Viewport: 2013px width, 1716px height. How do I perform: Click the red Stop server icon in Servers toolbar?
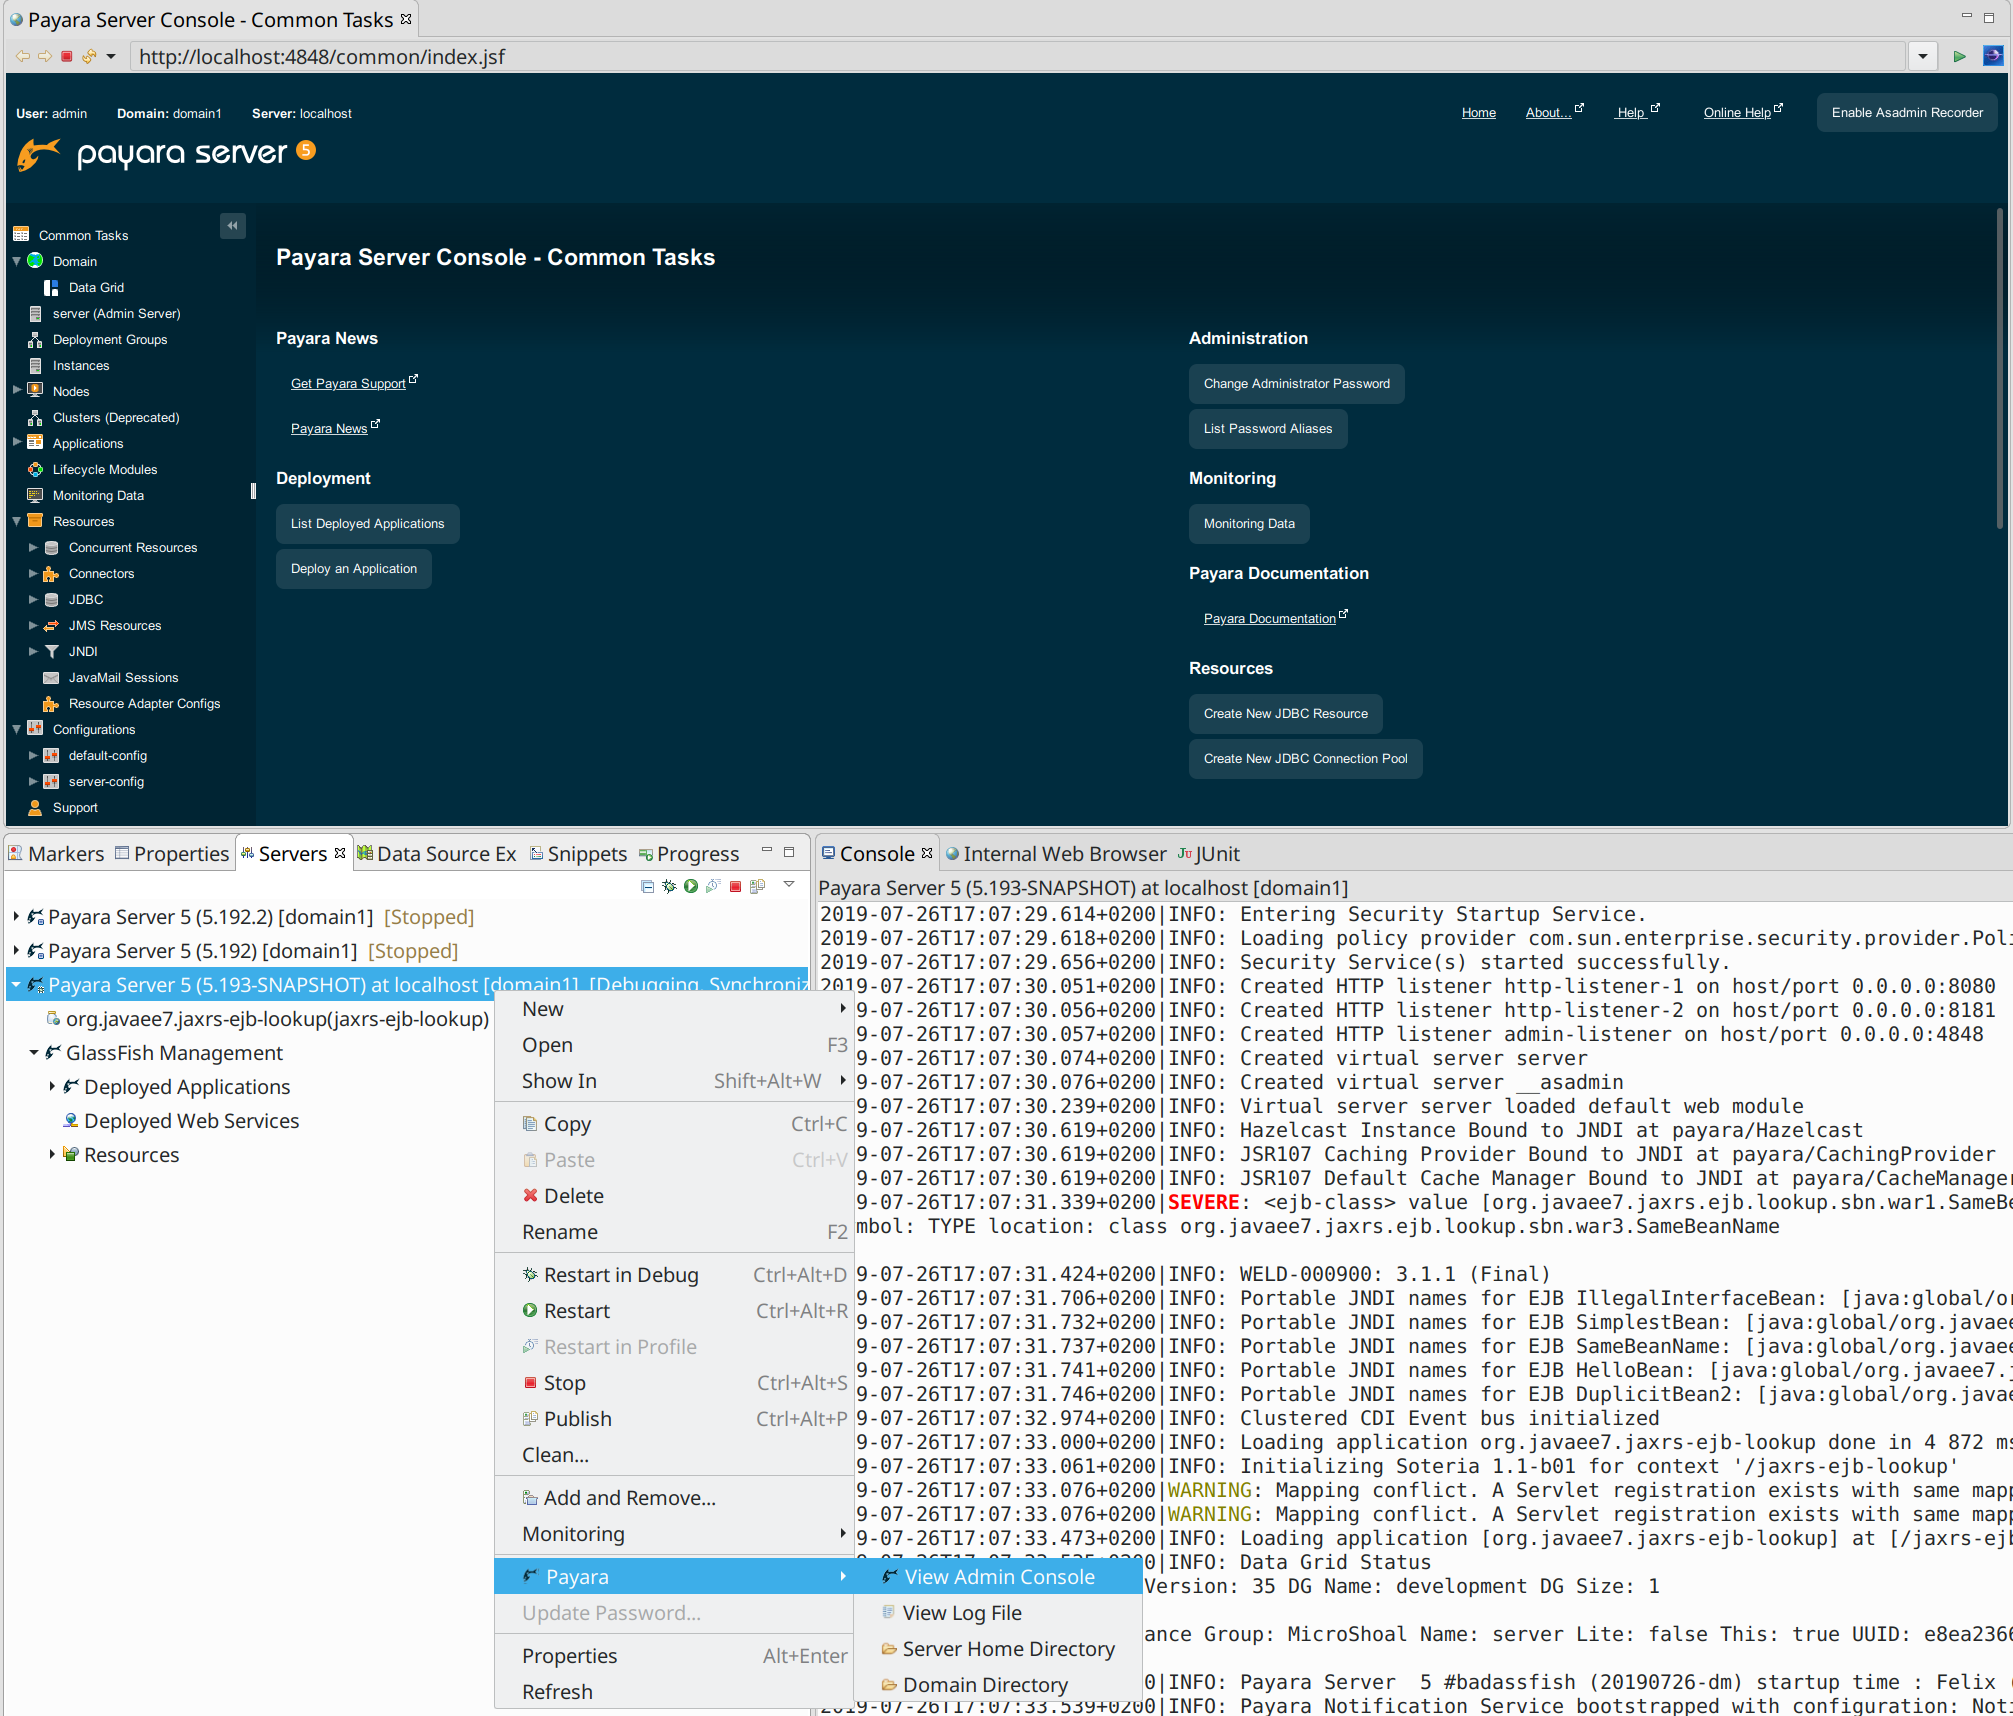(735, 886)
